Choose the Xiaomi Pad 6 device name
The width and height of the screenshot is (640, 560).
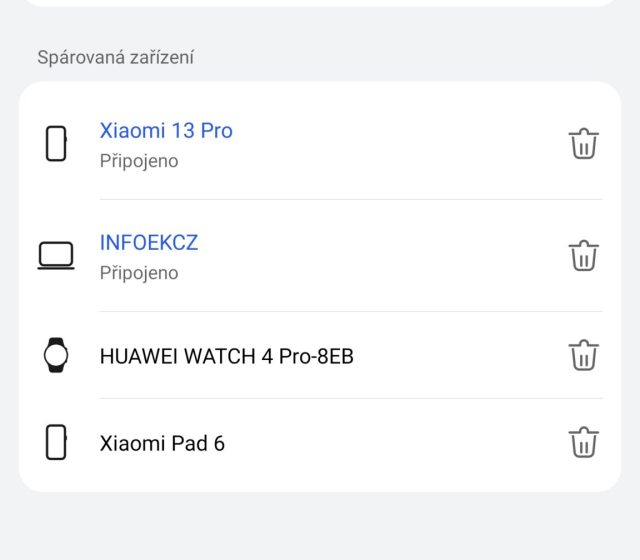tap(162, 443)
